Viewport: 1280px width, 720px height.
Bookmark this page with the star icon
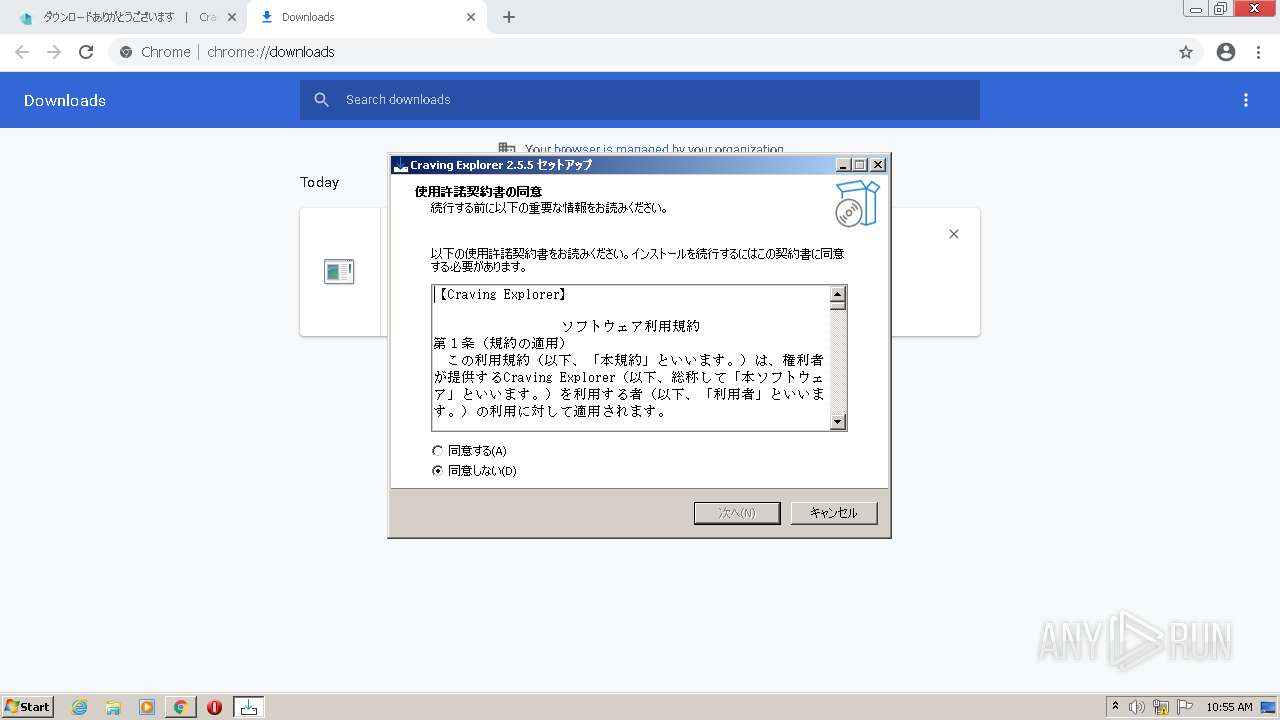click(1186, 52)
